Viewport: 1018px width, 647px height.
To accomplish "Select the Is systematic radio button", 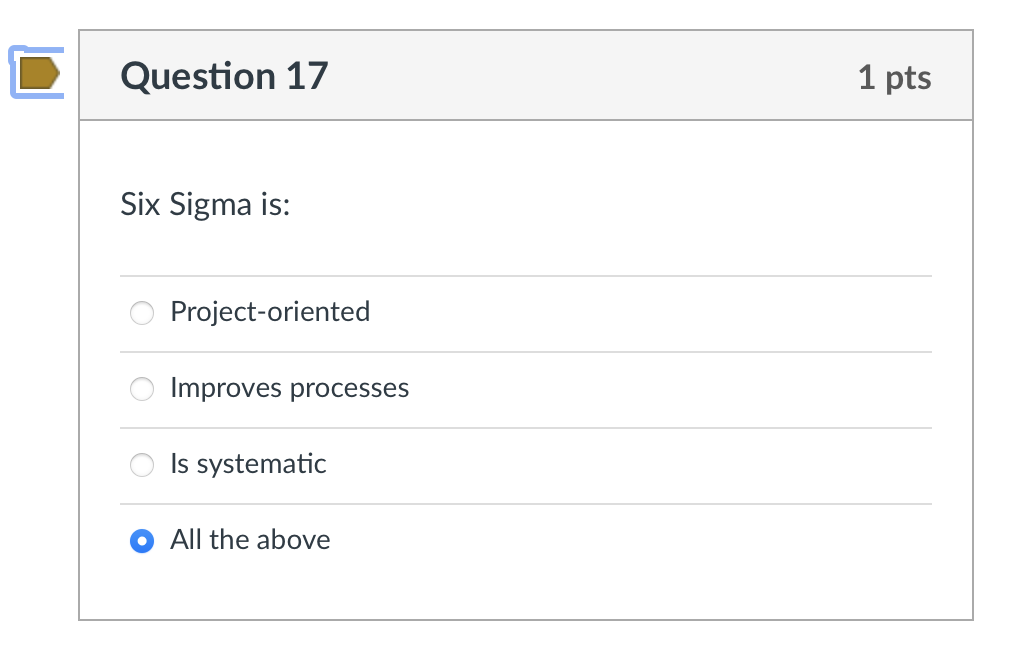I will [141, 465].
